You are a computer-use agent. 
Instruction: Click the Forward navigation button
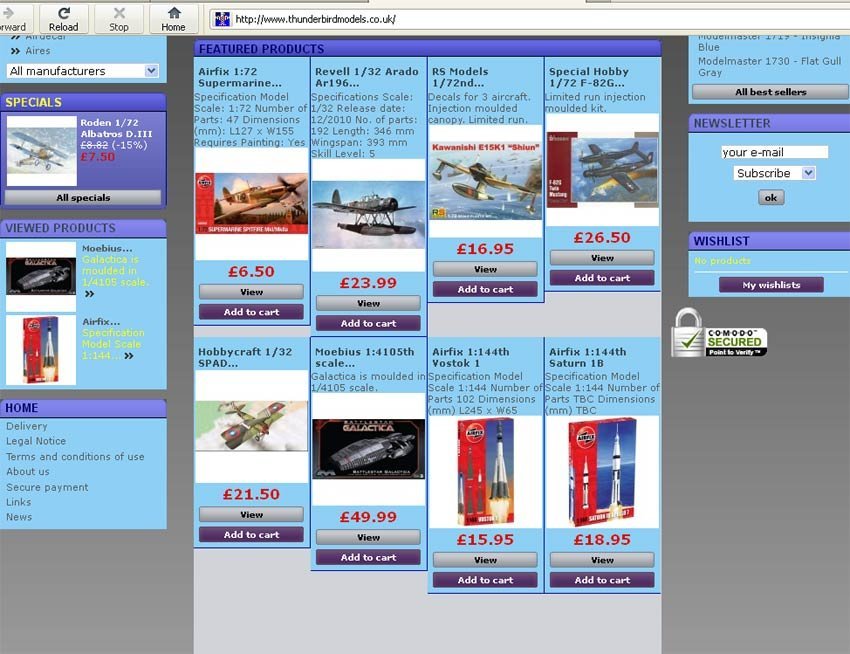click(x=15, y=19)
